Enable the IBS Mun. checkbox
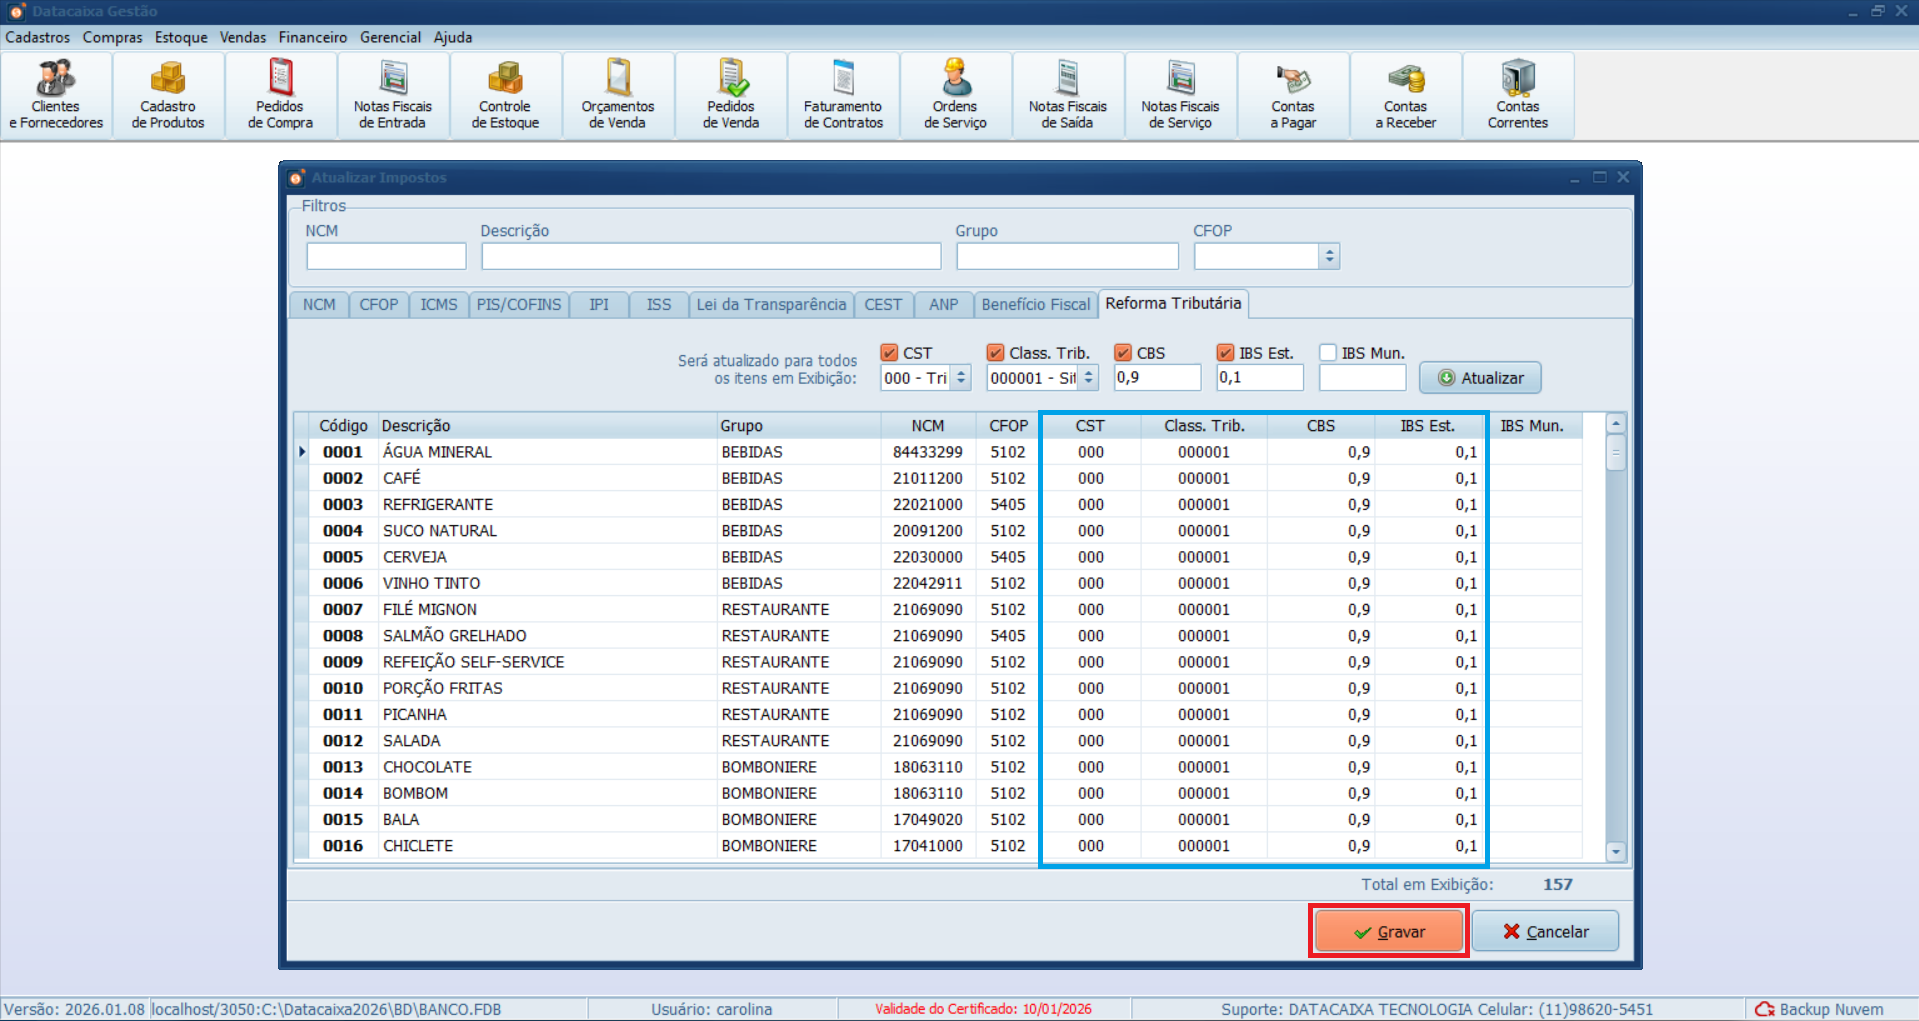 pyautogui.click(x=1328, y=353)
